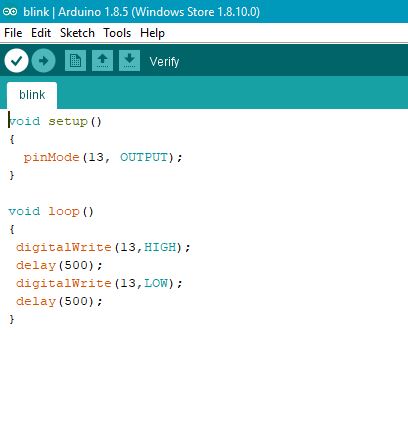Click the first 'delay(500);' line
The height and width of the screenshot is (439, 408).
click(59, 265)
